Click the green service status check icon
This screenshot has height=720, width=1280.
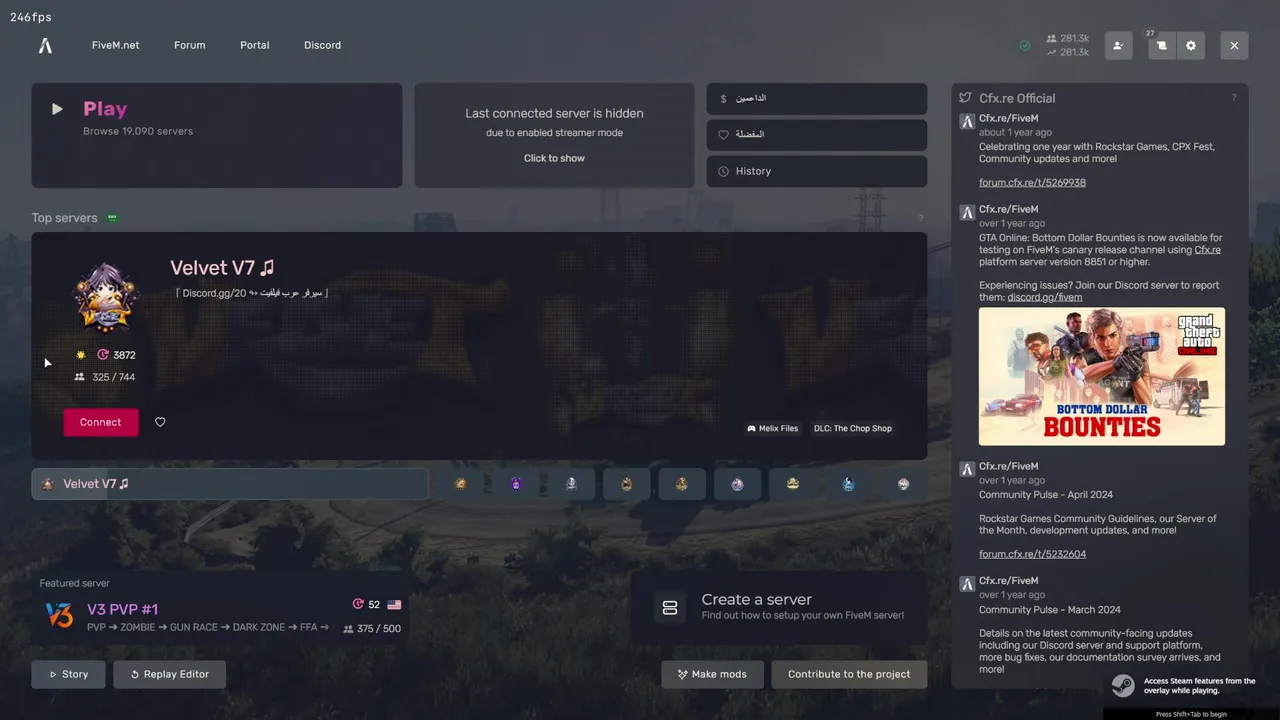pos(1025,45)
